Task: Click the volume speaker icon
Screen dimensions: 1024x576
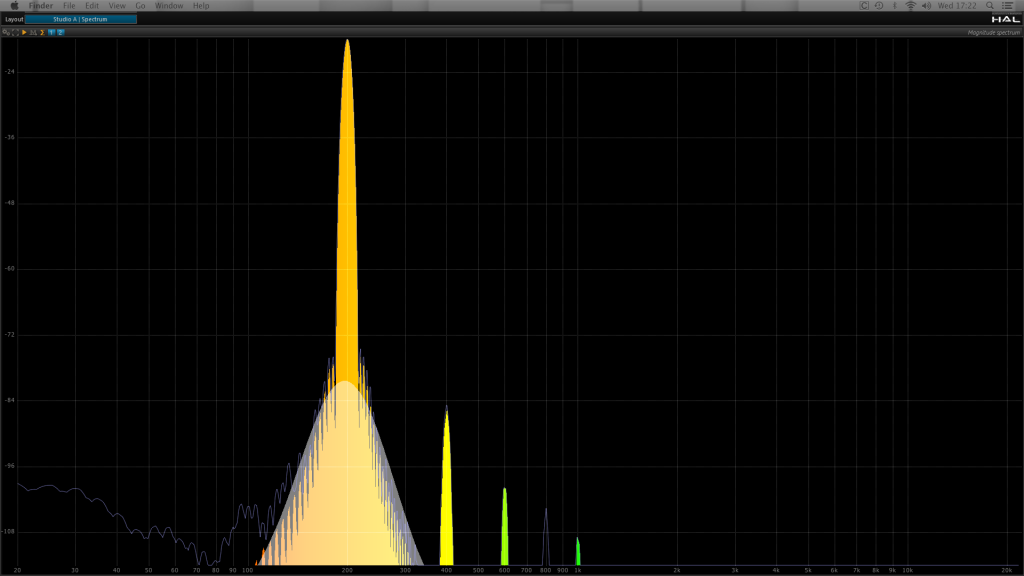Action: [926, 5]
